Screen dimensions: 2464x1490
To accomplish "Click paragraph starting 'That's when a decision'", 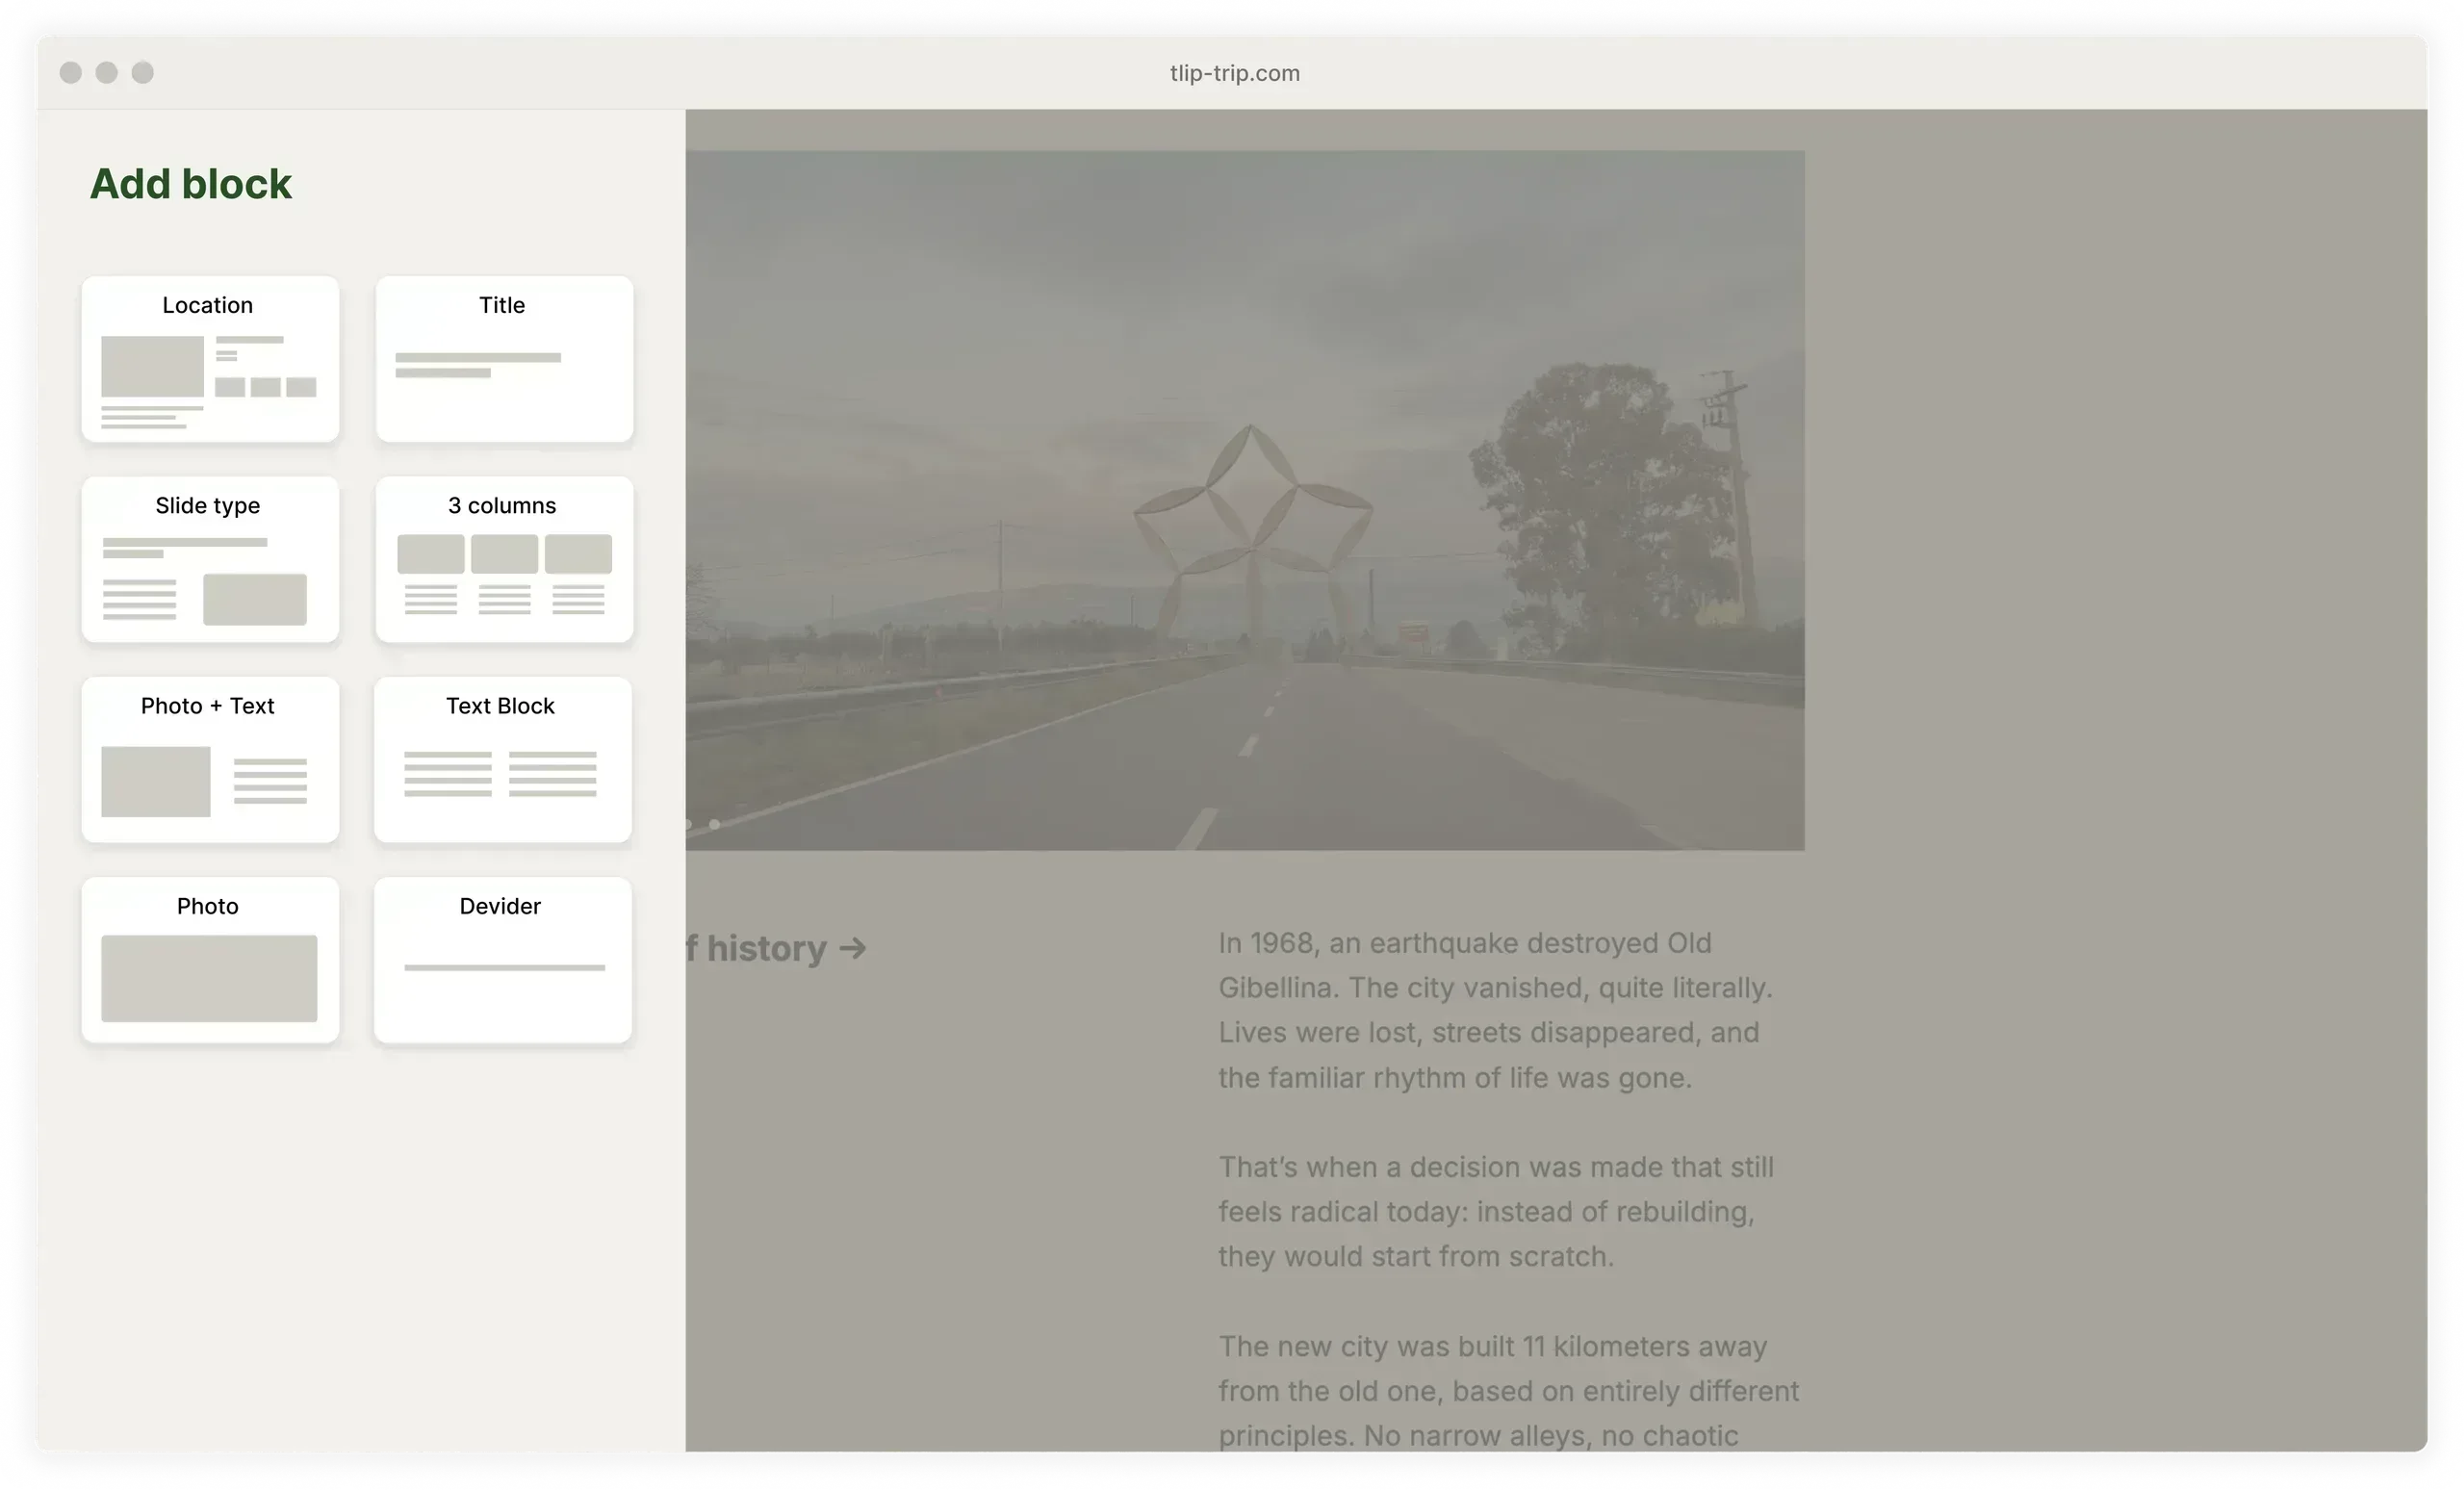I will pos(1496,1211).
